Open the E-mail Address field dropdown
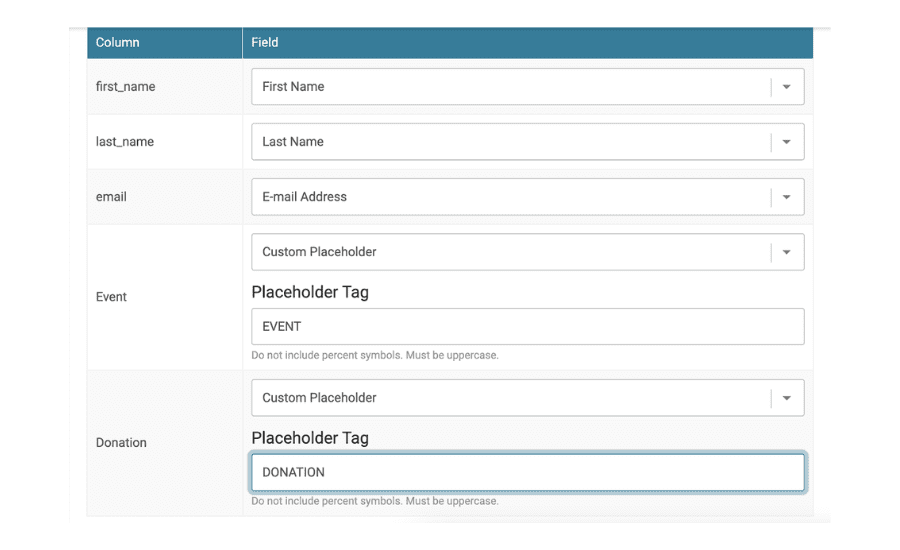 point(527,197)
